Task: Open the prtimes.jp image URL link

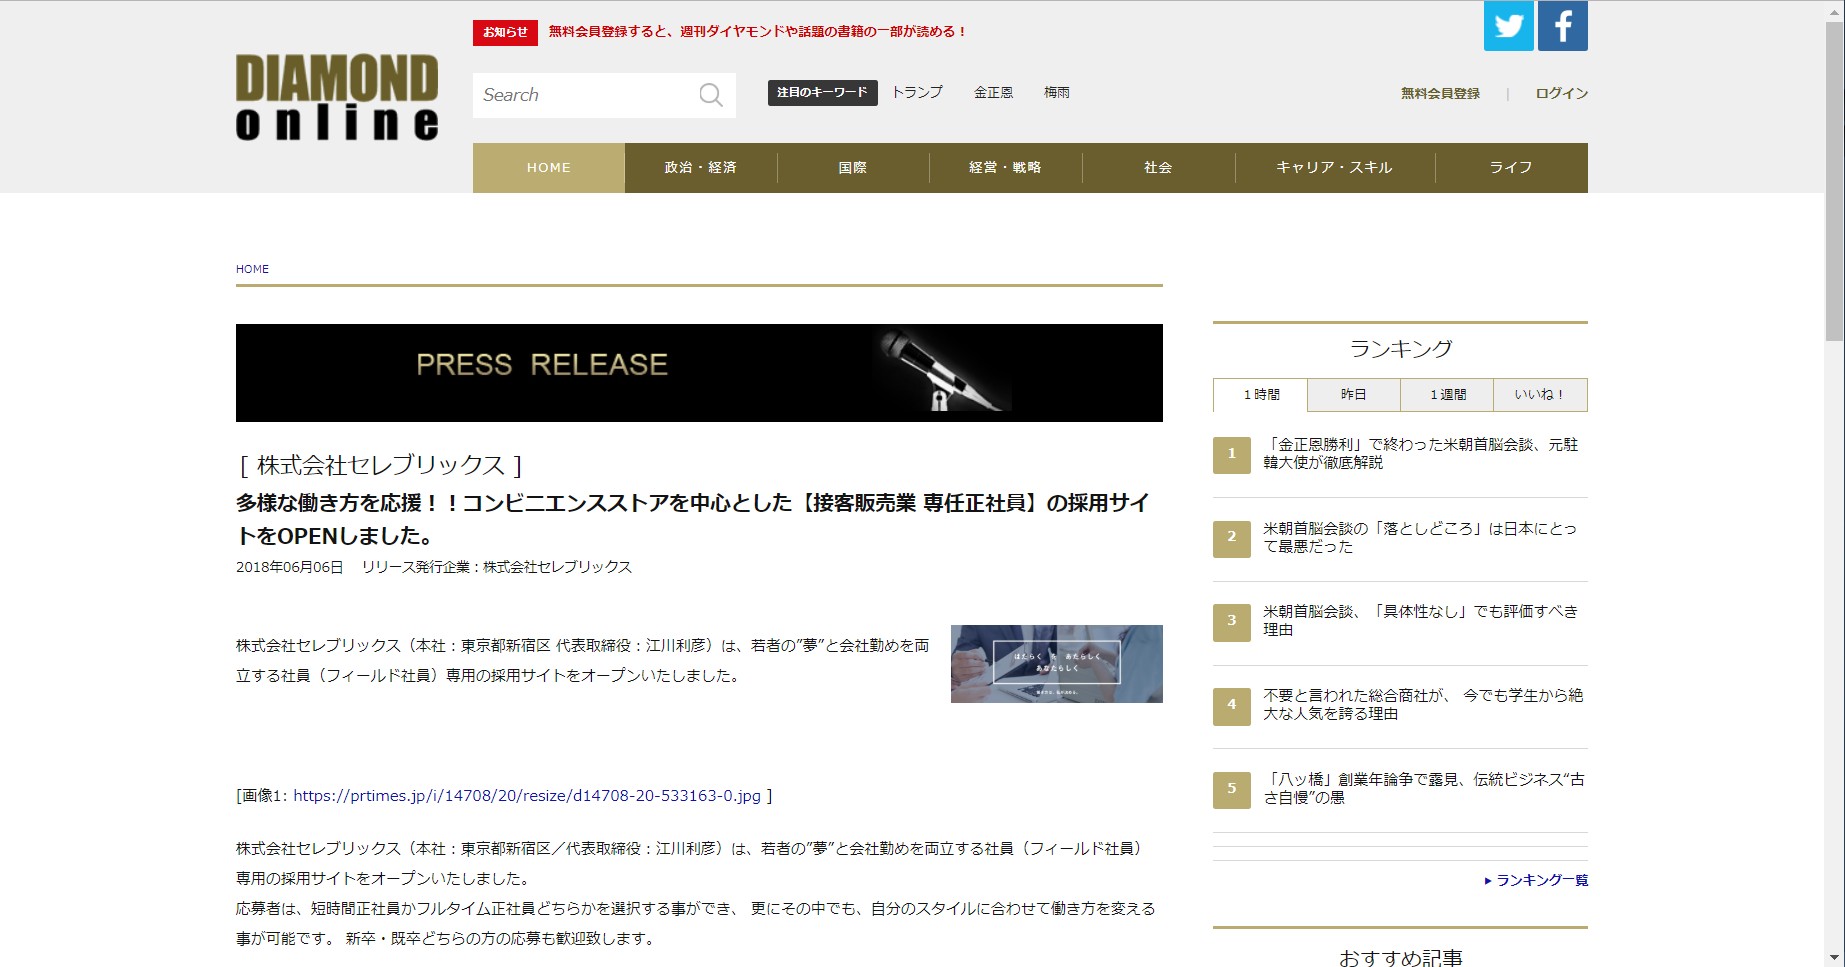Action: (527, 796)
